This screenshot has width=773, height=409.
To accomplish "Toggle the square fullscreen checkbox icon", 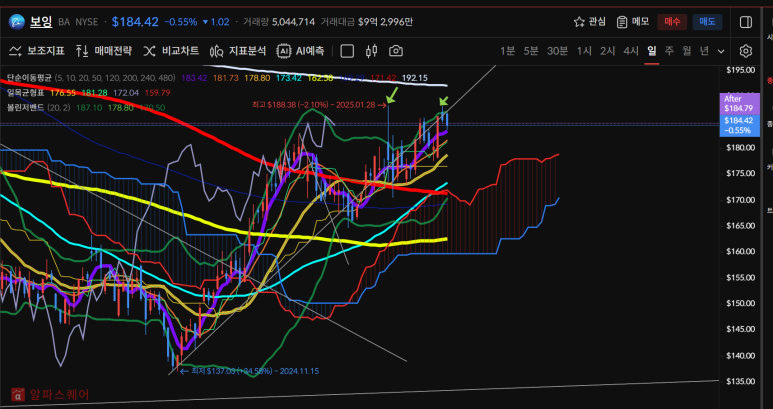I will click(x=347, y=51).
